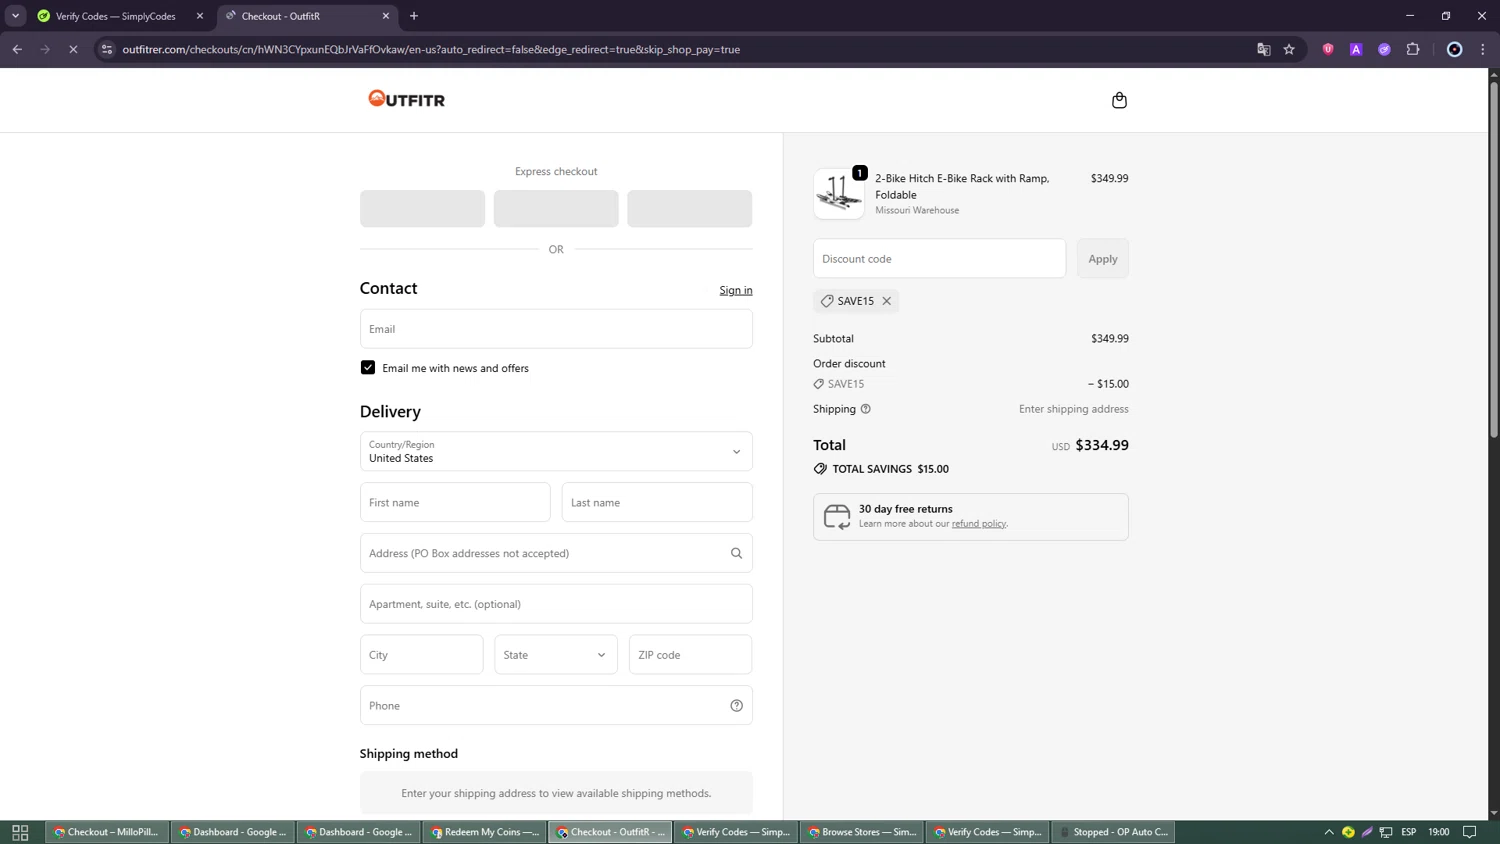
Task: Close the Checkout - OutfitR tab
Action: click(386, 16)
